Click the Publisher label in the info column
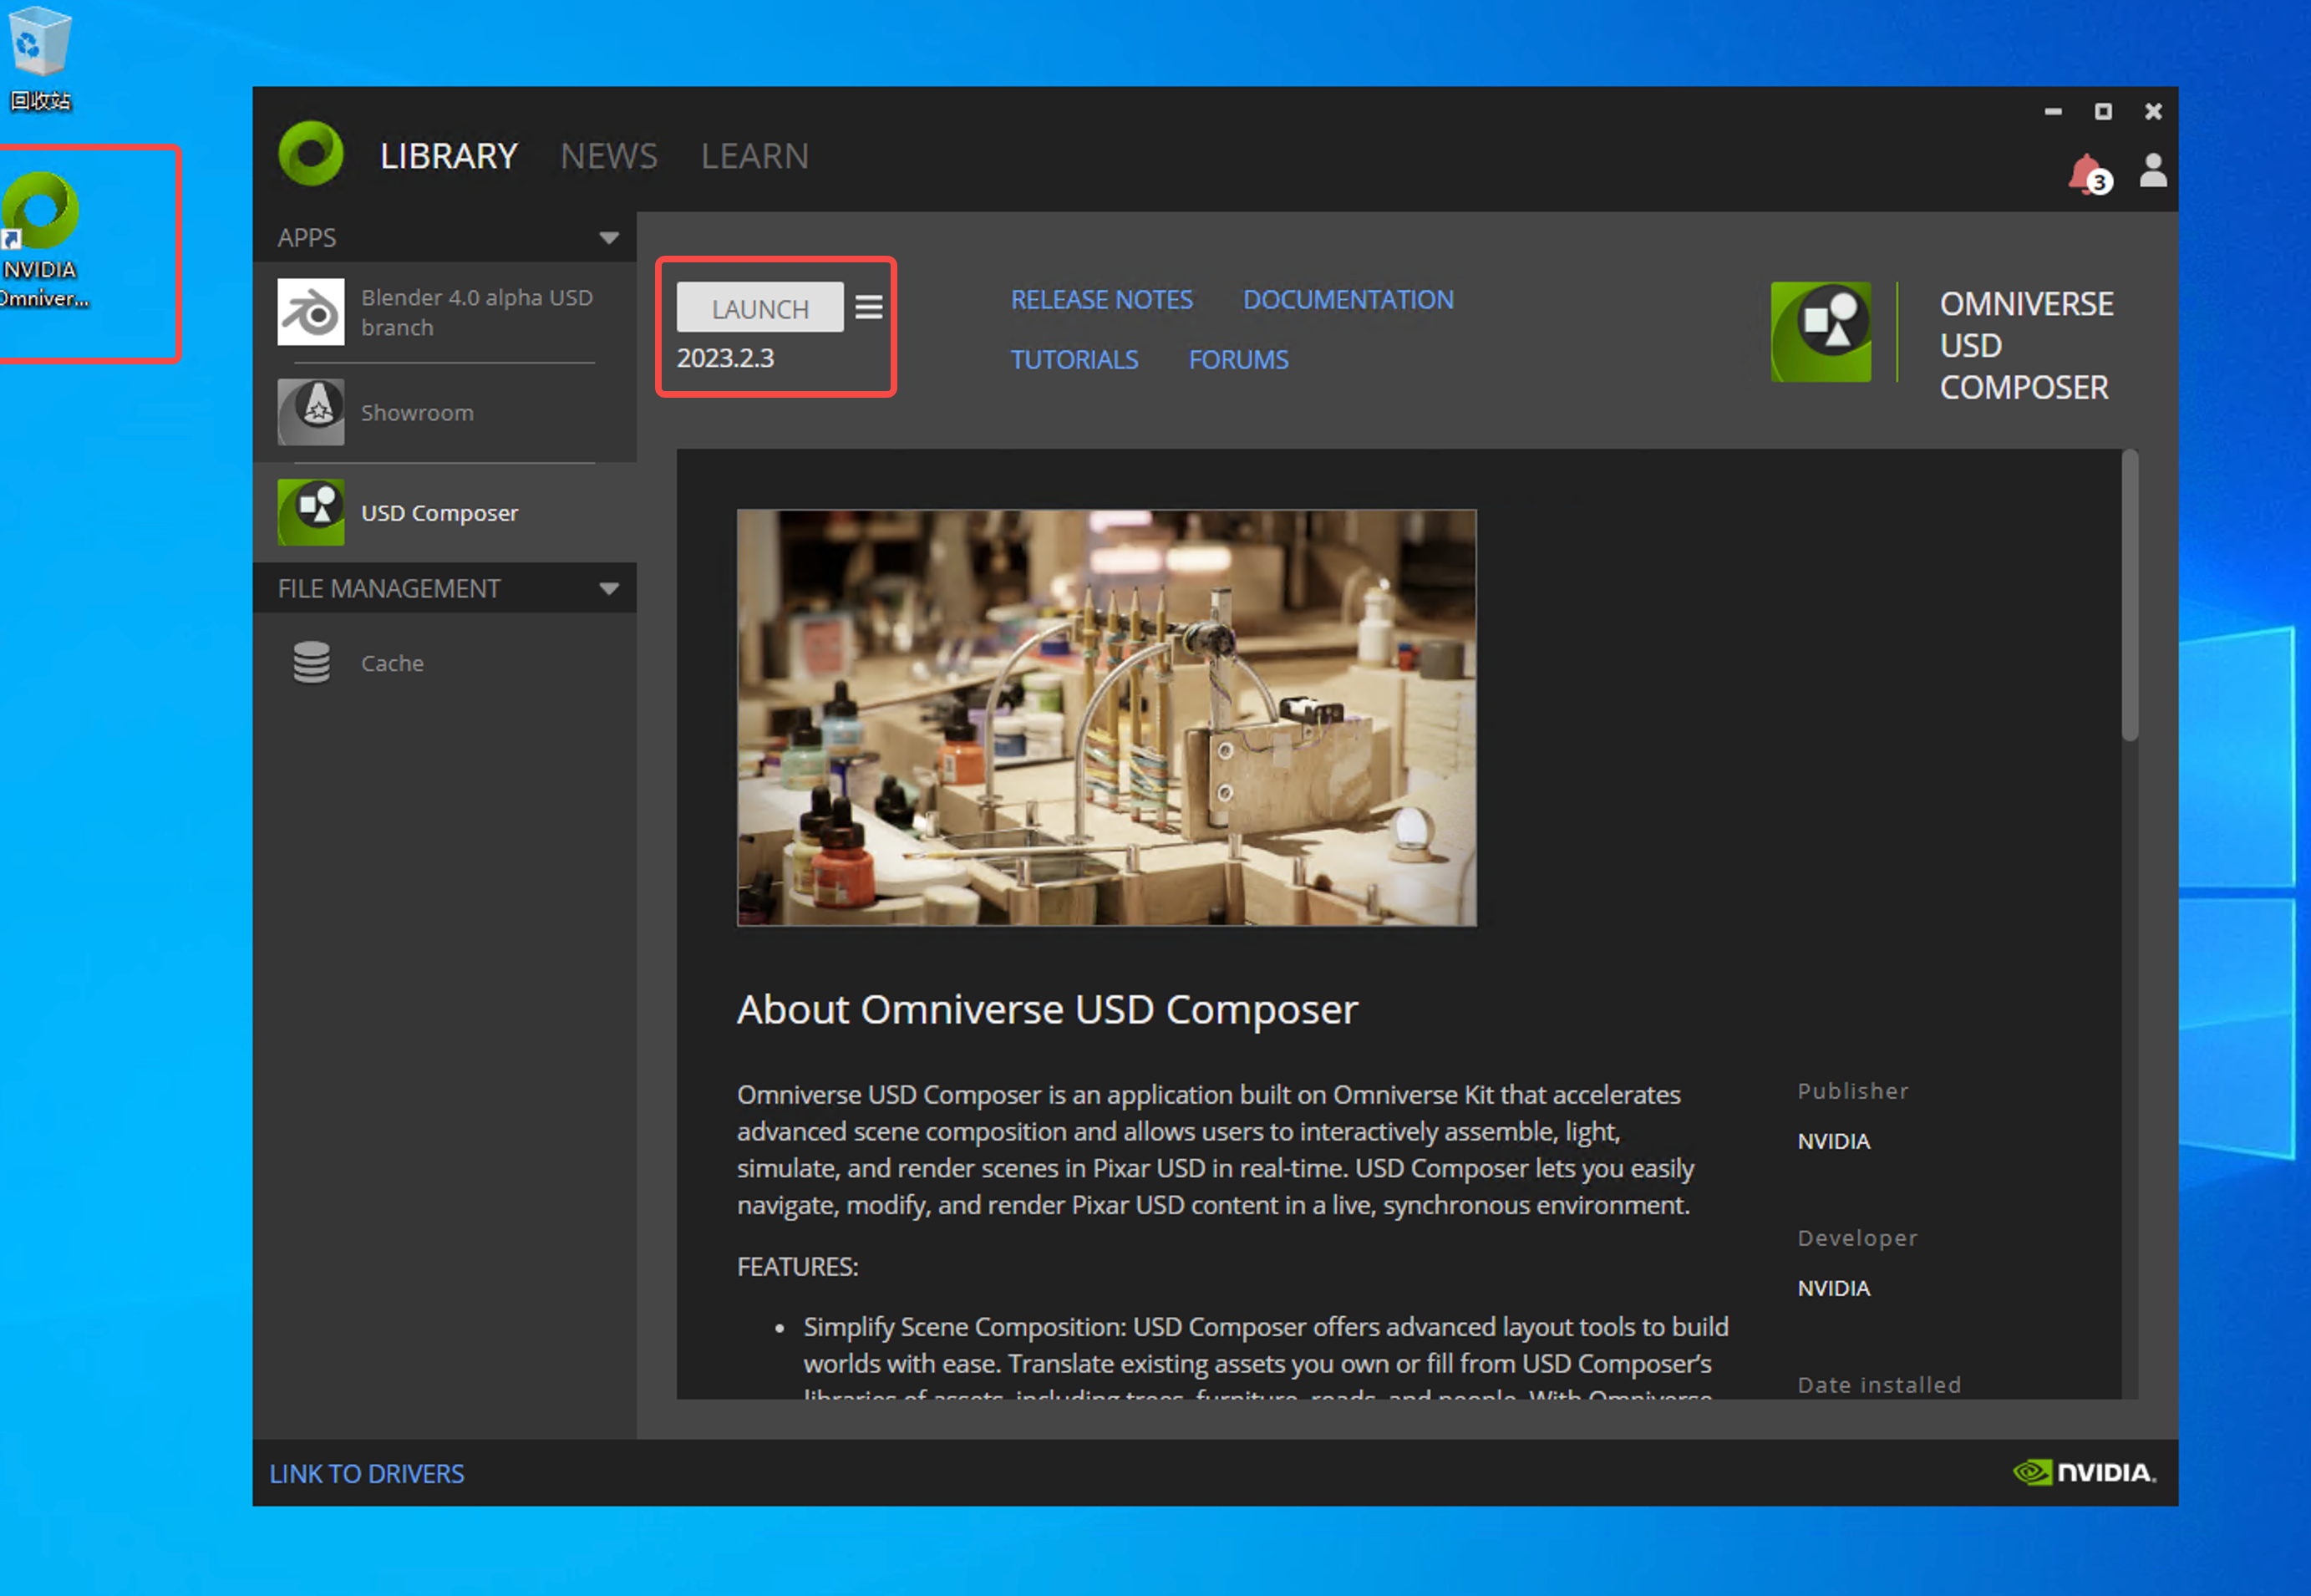 click(1853, 1091)
